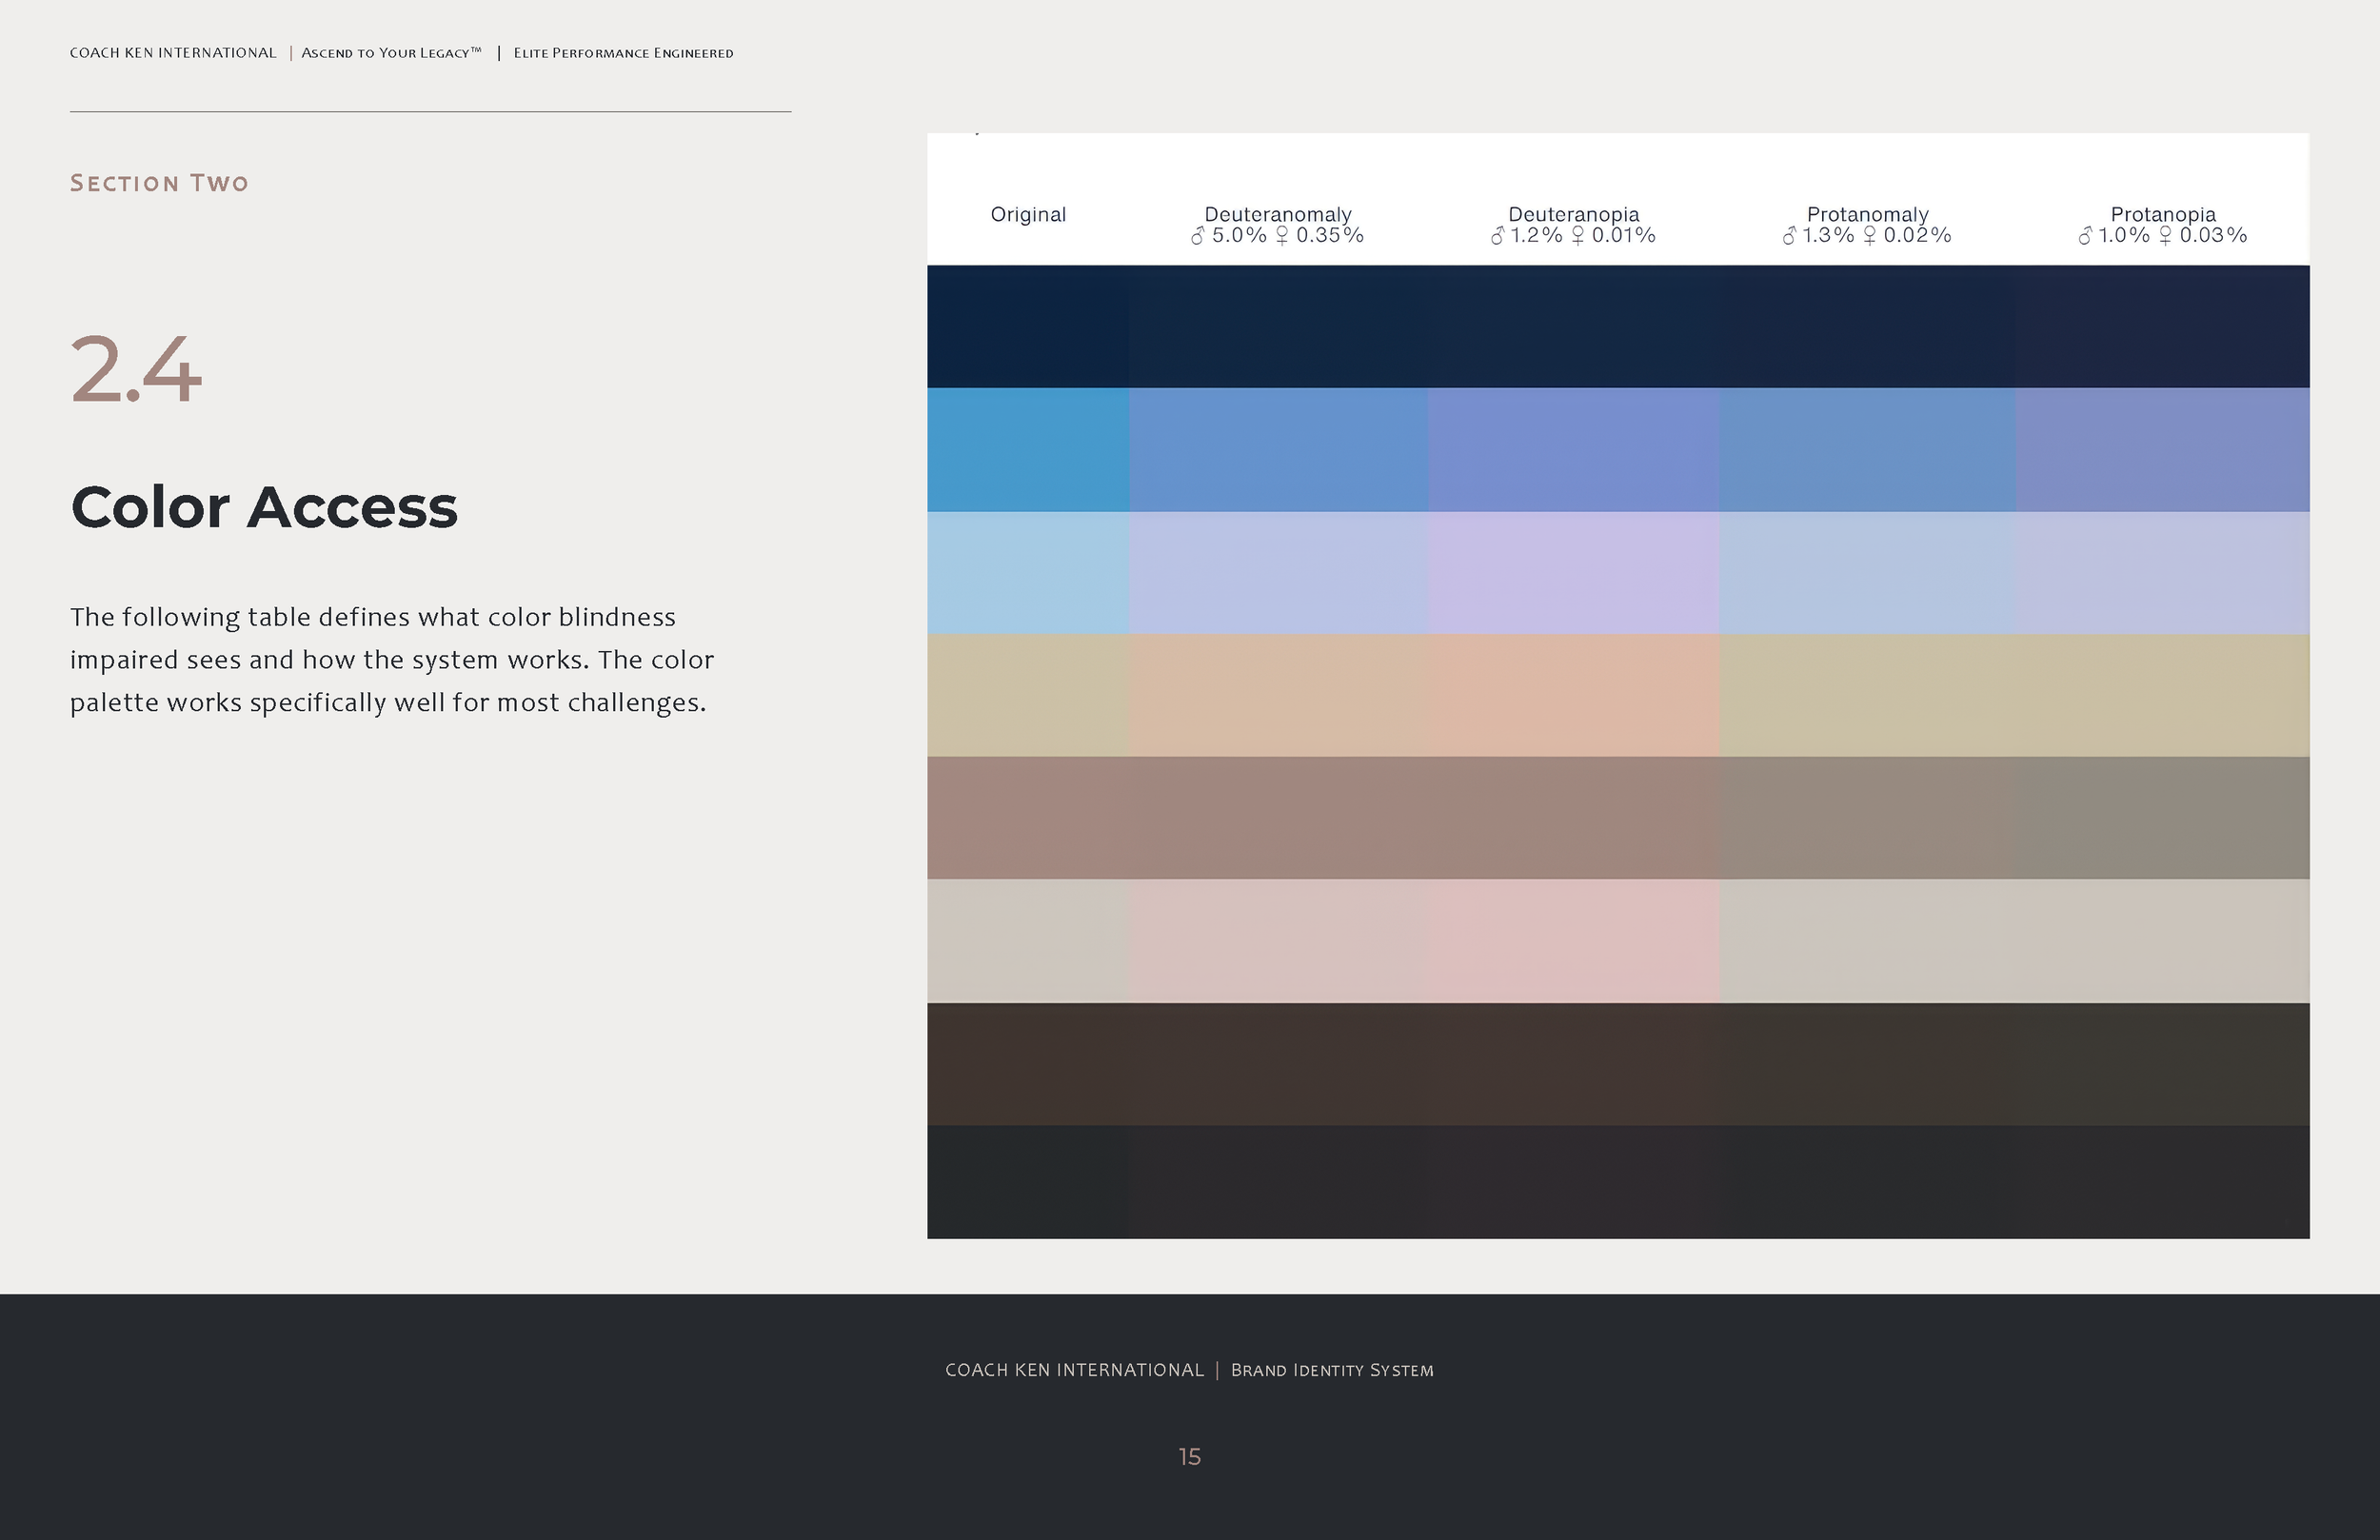Pick the dark navy swatch in Original column
Viewport: 2380px width, 1540px height.
tap(1028, 326)
